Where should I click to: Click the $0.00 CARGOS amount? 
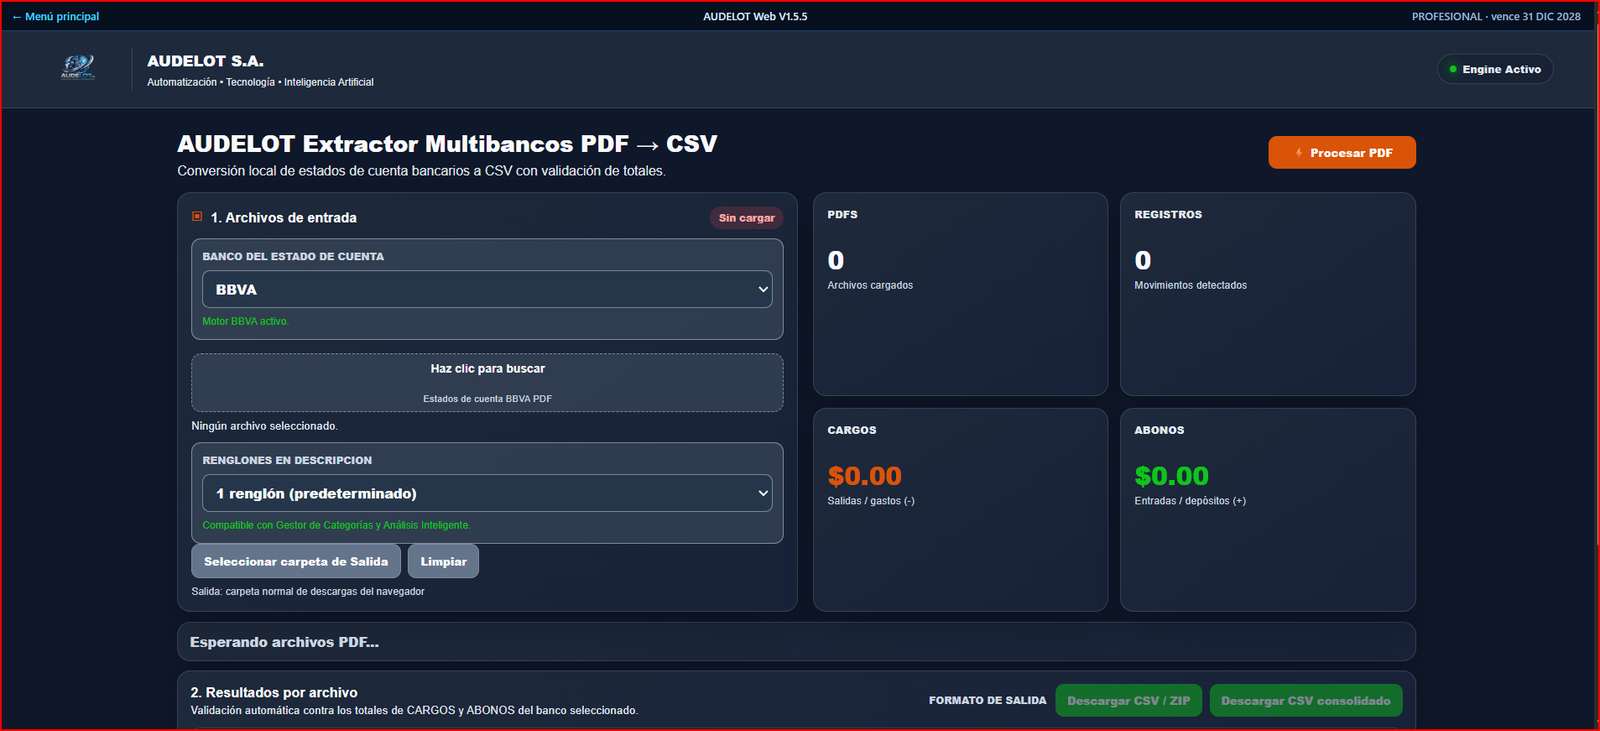pos(865,476)
